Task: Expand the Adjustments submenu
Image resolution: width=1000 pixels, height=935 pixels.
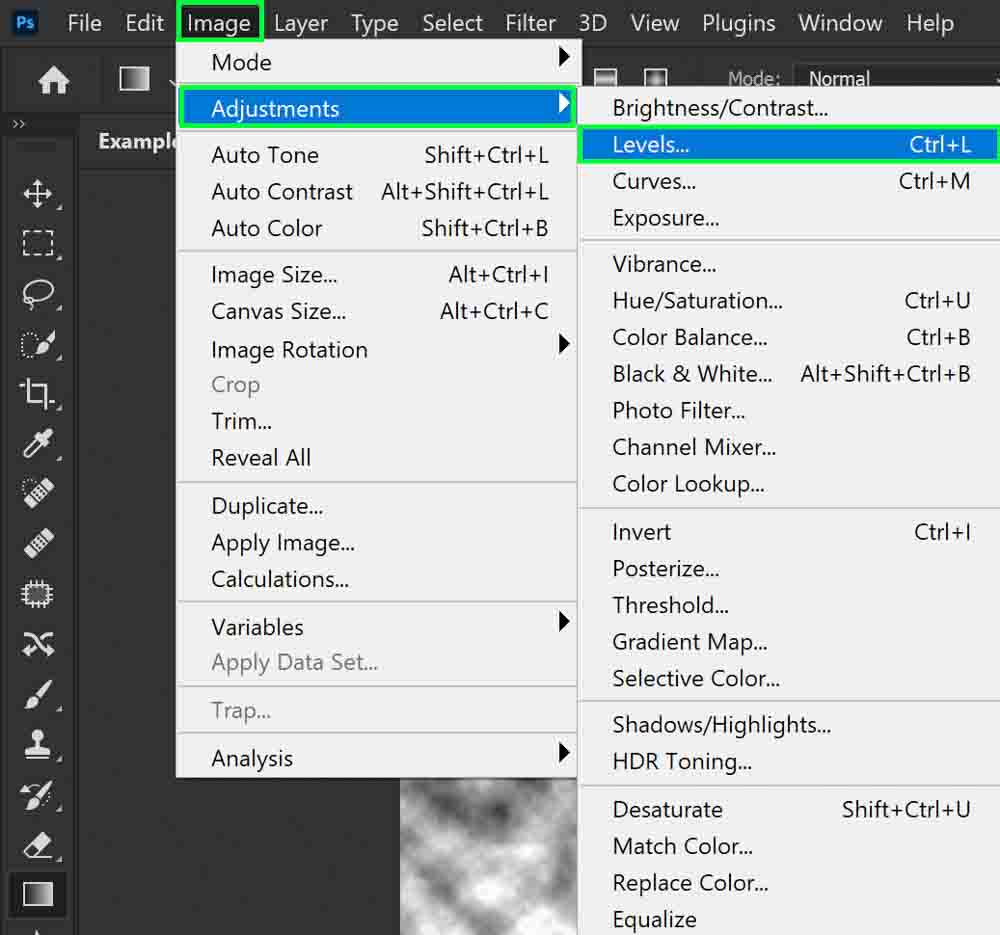Action: coord(378,108)
